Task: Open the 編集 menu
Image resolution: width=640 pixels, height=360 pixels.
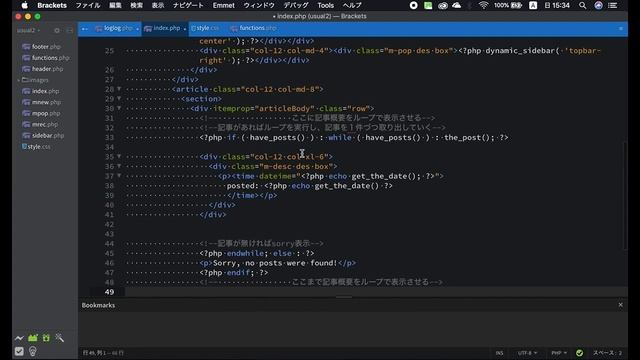Action: point(115,5)
